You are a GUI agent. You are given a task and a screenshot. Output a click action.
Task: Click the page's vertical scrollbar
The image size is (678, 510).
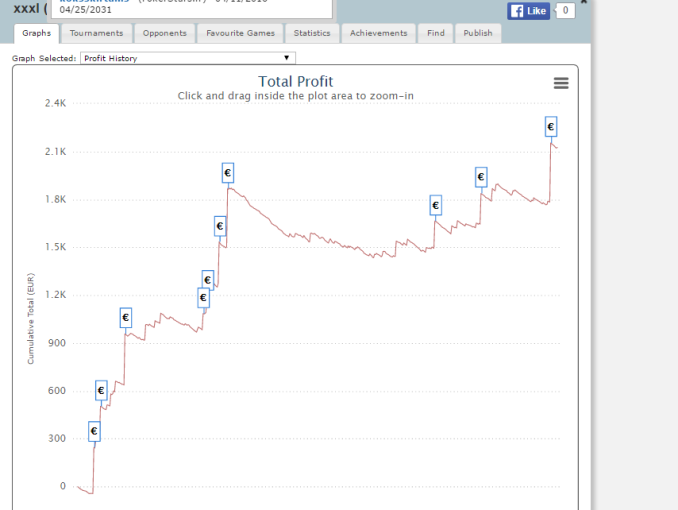[x=585, y=250]
